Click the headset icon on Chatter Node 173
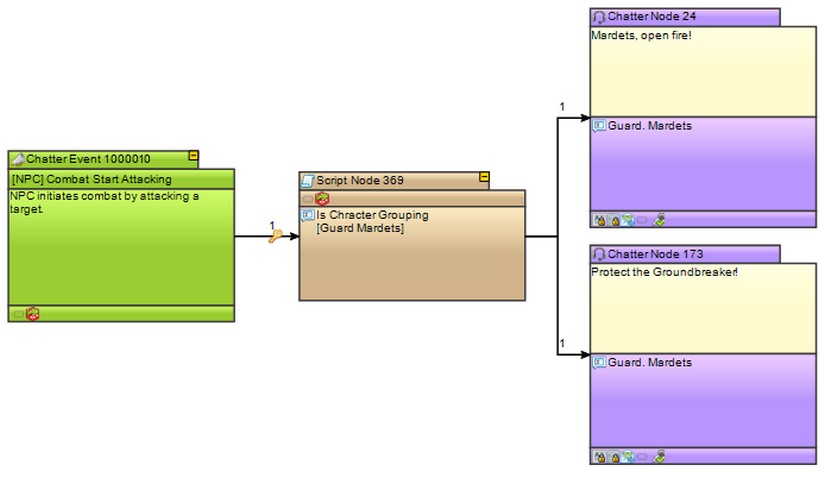Image resolution: width=825 pixels, height=478 pixels. point(599,254)
